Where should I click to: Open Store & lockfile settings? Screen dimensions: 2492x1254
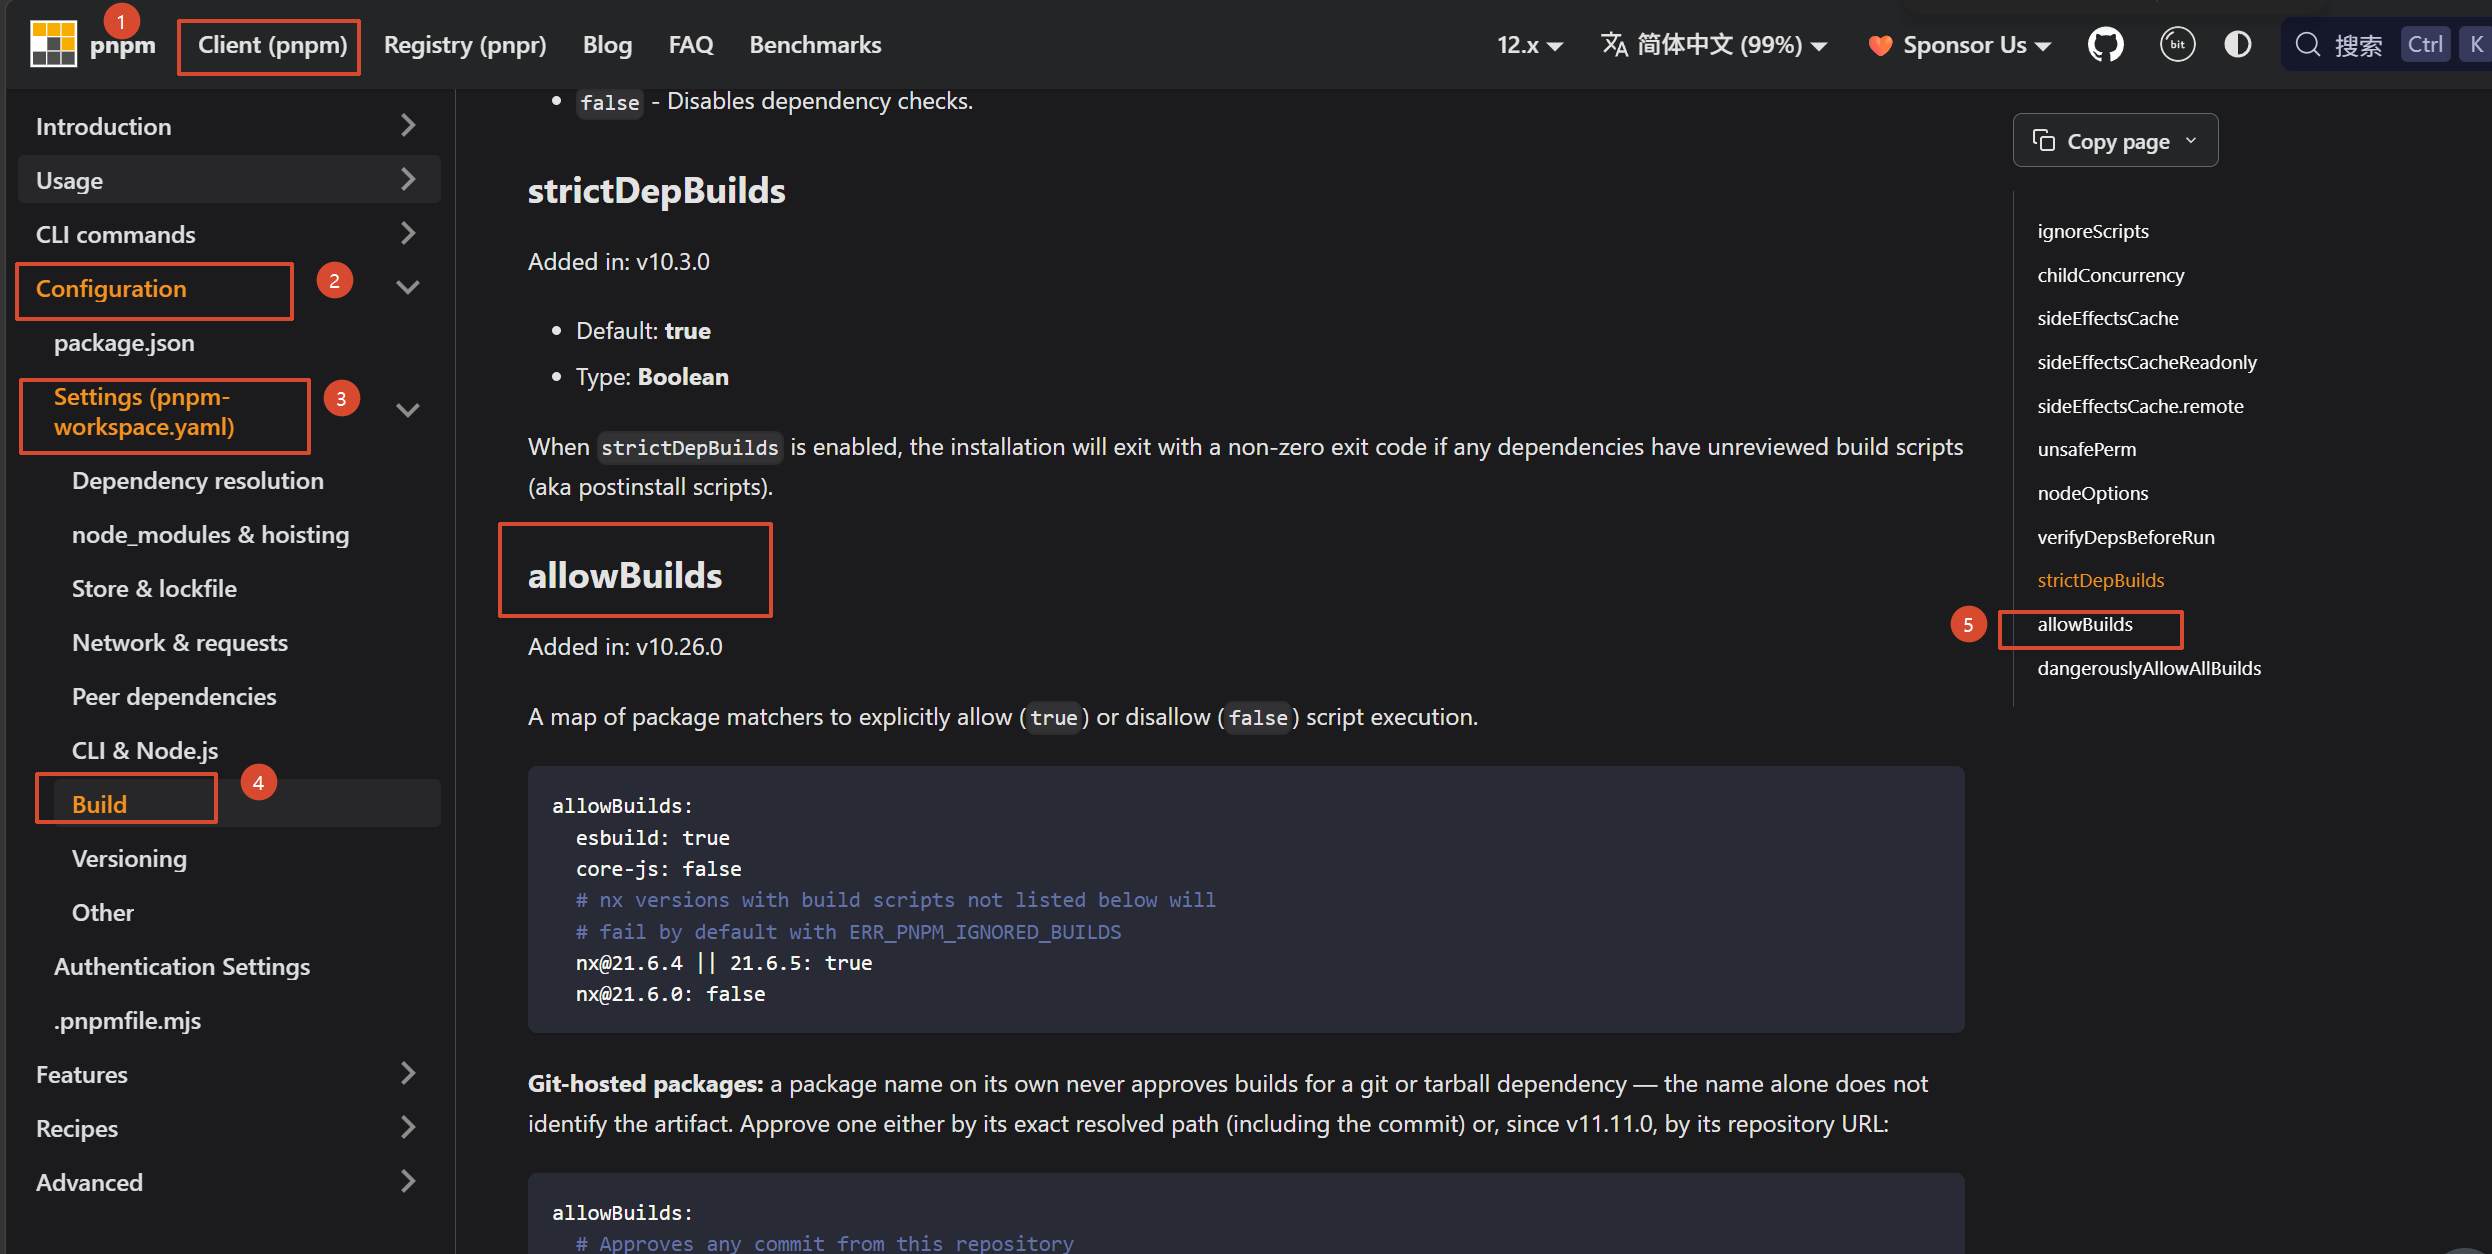(154, 589)
